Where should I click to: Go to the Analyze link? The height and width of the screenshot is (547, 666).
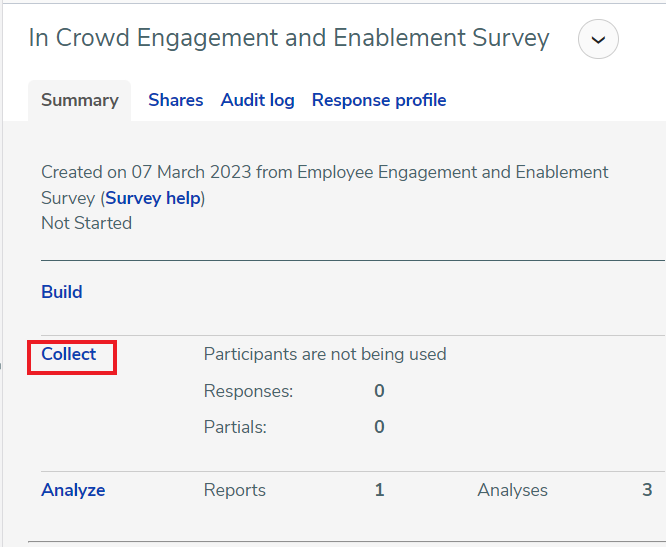tap(73, 490)
